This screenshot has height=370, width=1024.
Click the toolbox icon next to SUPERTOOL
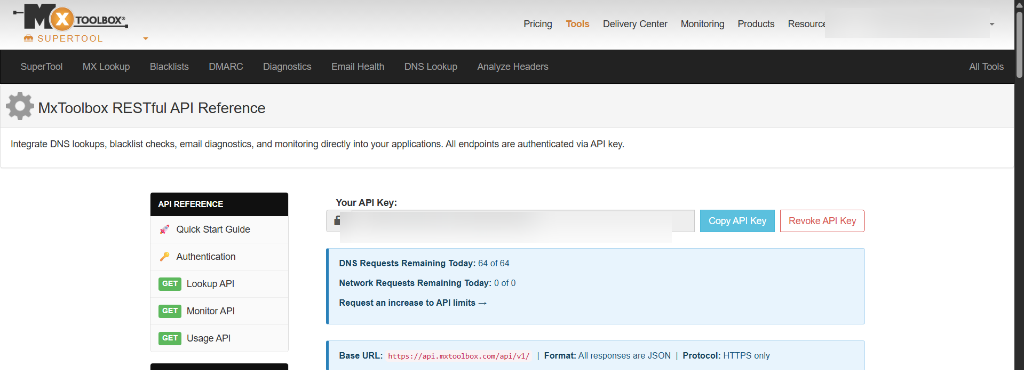(x=28, y=39)
